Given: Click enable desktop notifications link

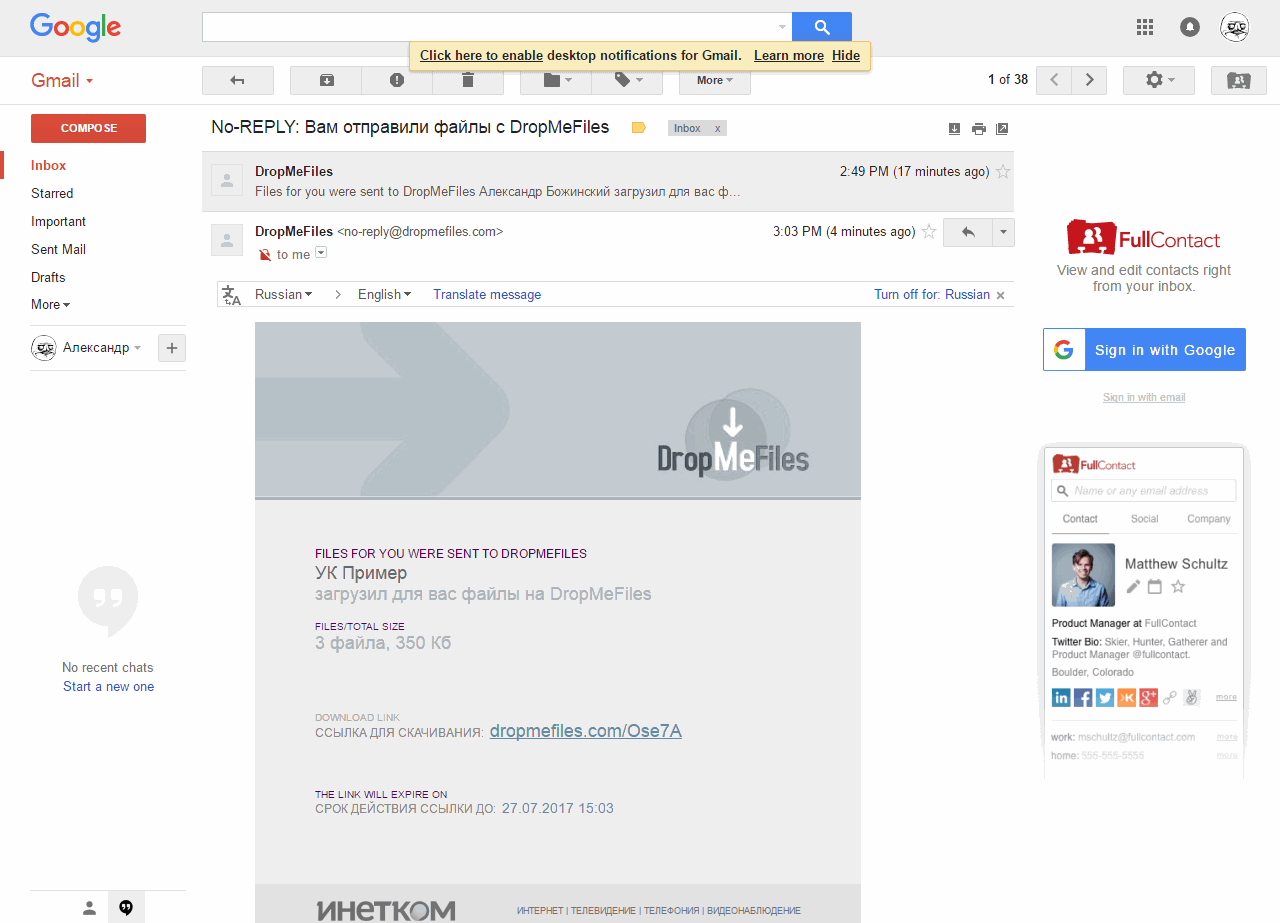Looking at the screenshot, I should [481, 55].
